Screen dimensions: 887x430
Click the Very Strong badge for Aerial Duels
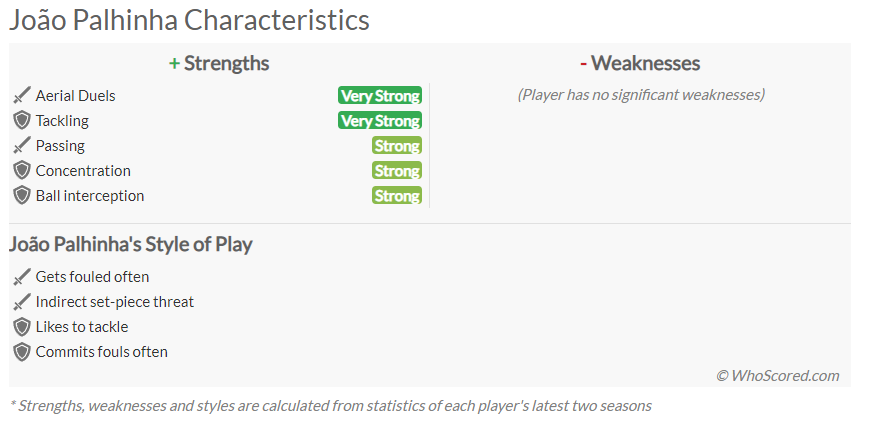380,96
